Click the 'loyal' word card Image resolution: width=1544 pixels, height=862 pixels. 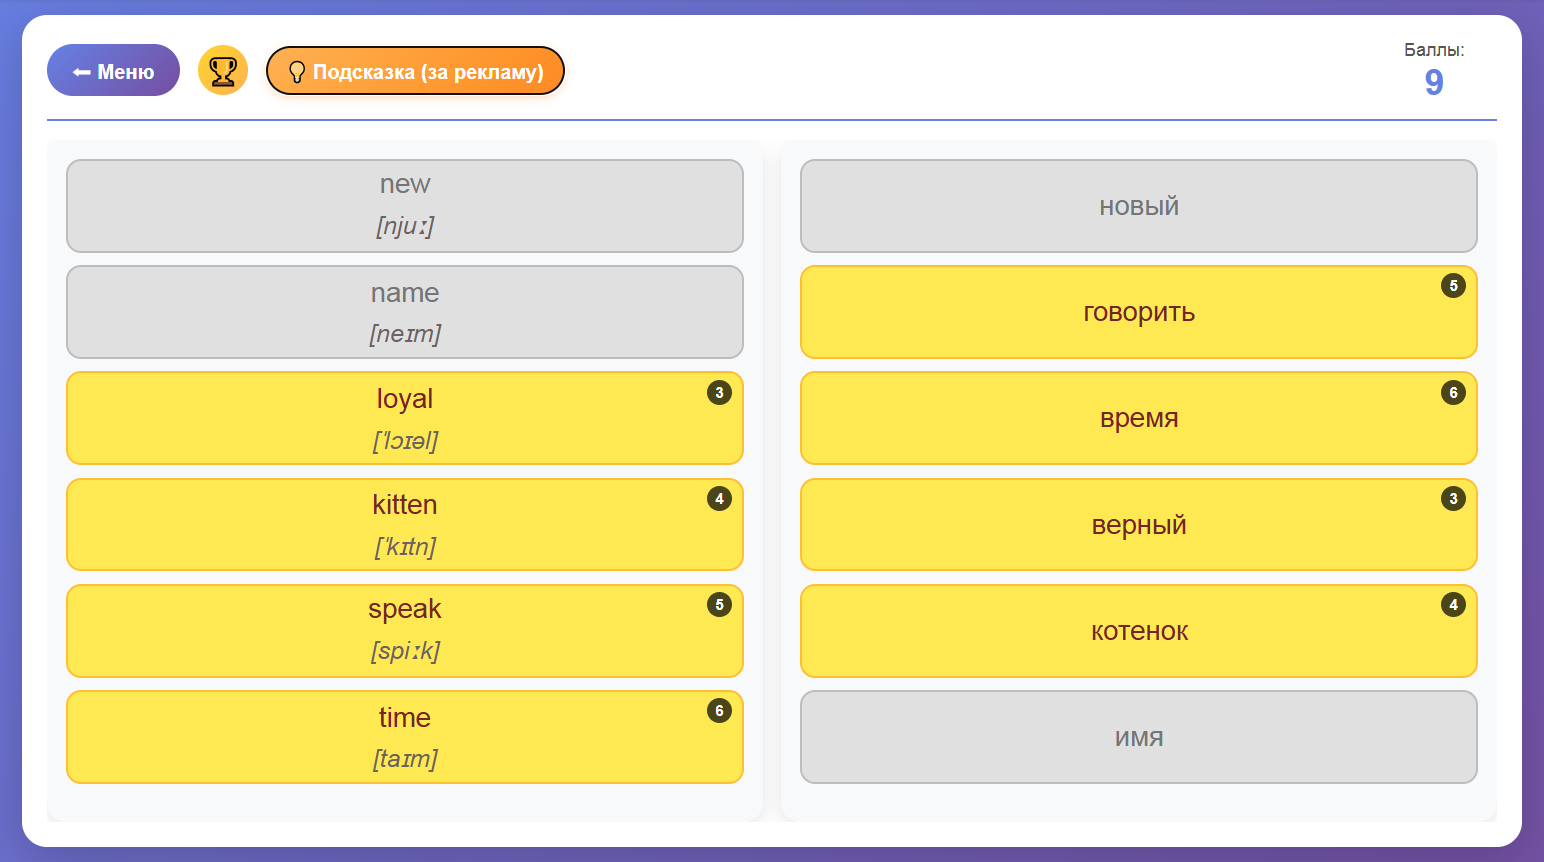coord(404,418)
